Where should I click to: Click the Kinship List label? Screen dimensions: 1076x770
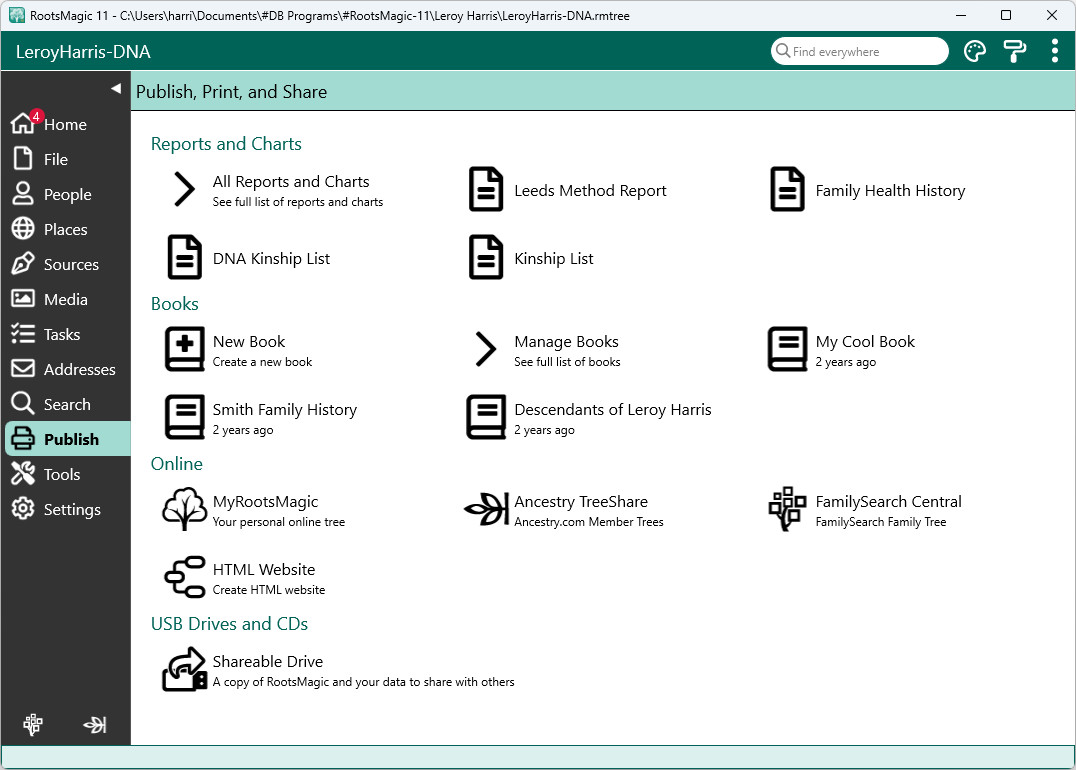(554, 258)
